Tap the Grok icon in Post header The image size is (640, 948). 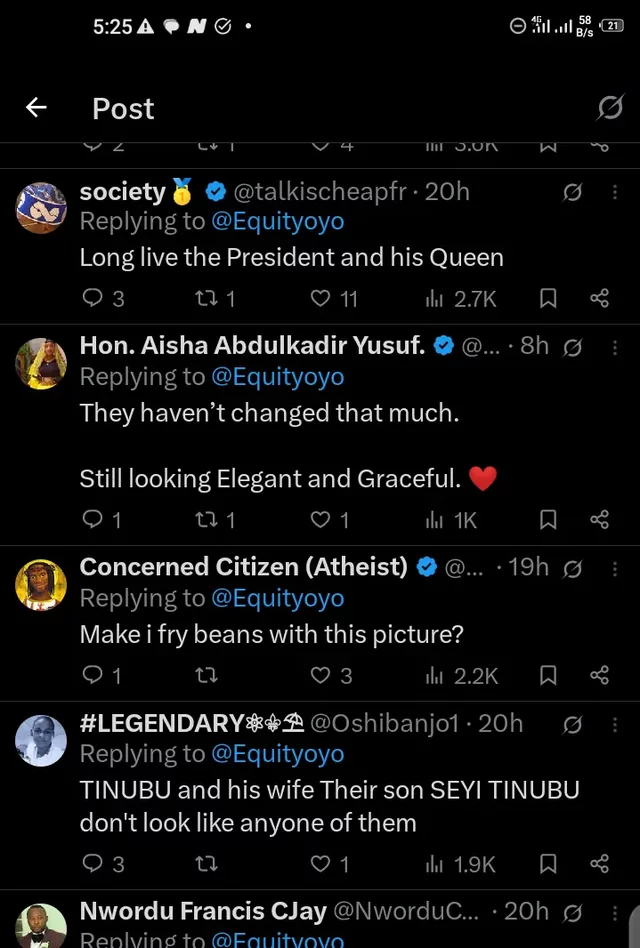pyautogui.click(x=609, y=108)
